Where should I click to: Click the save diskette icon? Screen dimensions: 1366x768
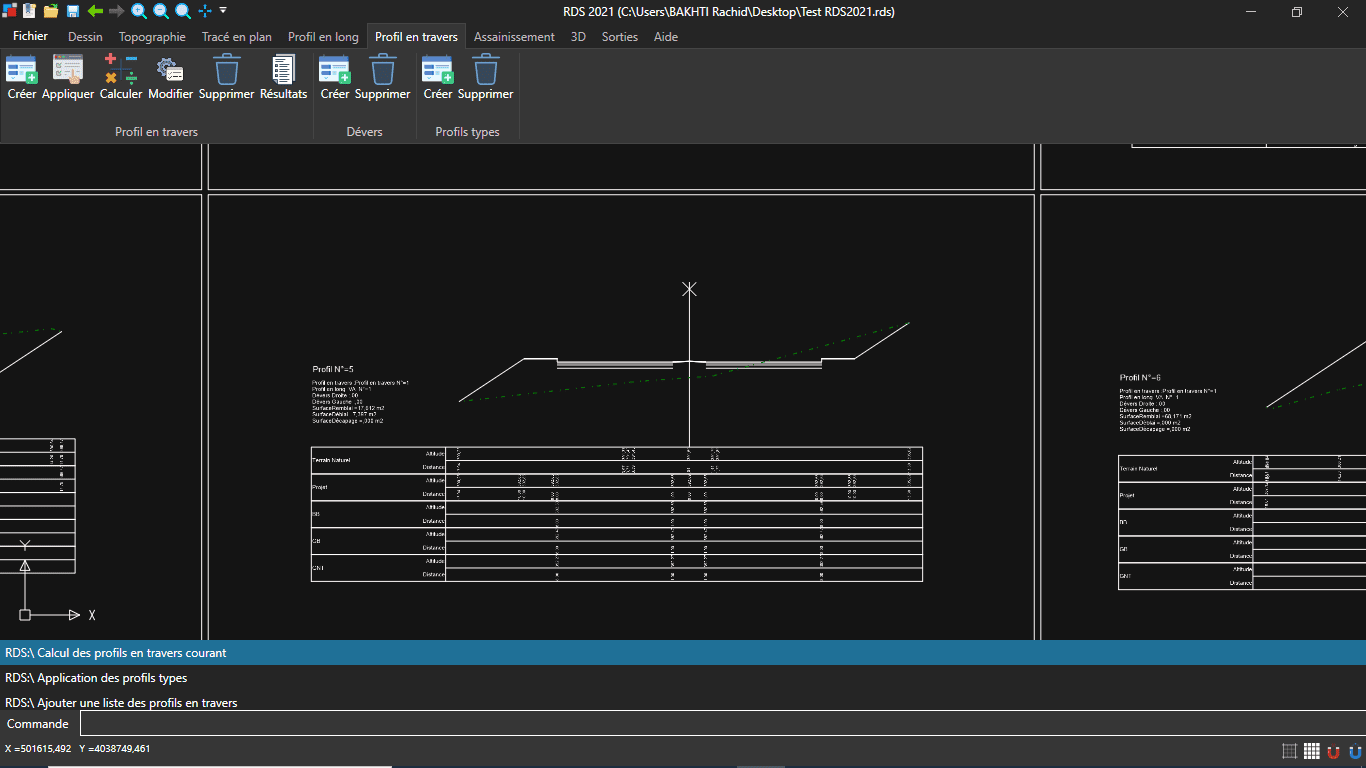click(x=72, y=12)
